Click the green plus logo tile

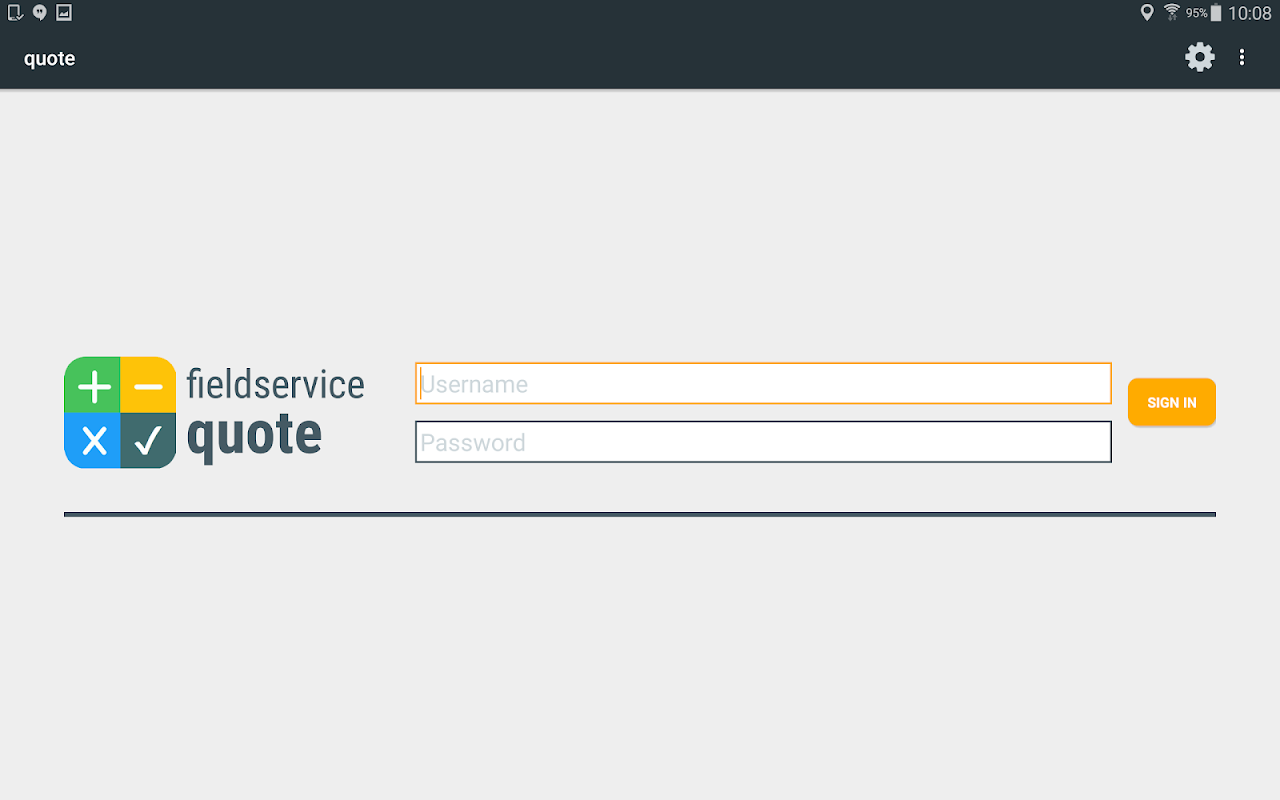[93, 386]
